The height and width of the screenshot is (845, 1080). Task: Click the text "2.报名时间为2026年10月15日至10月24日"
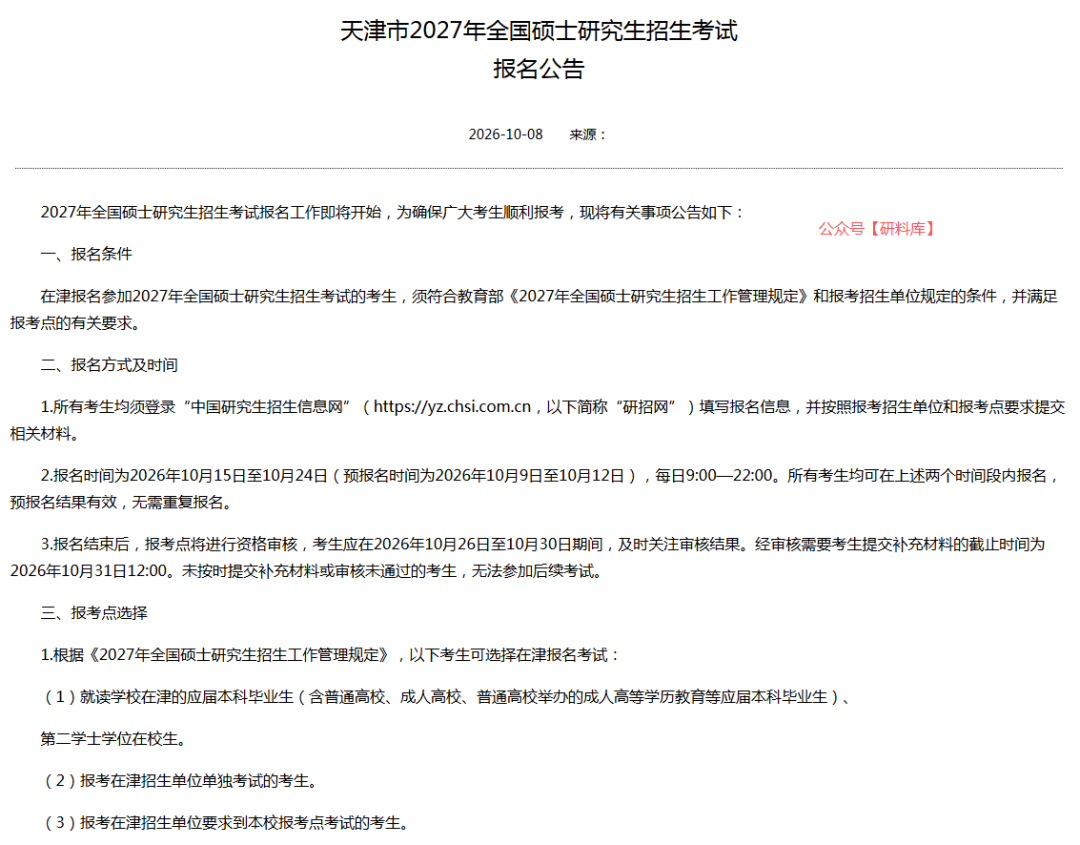[x=184, y=476]
